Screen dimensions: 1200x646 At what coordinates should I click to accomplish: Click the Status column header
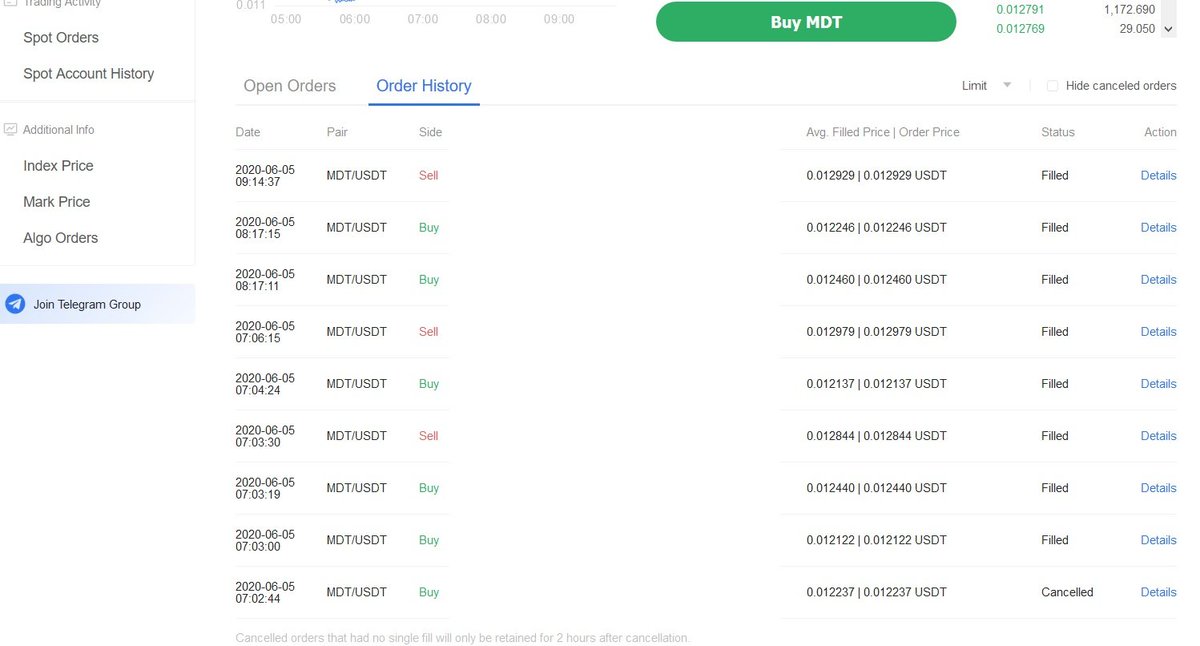click(x=1058, y=132)
